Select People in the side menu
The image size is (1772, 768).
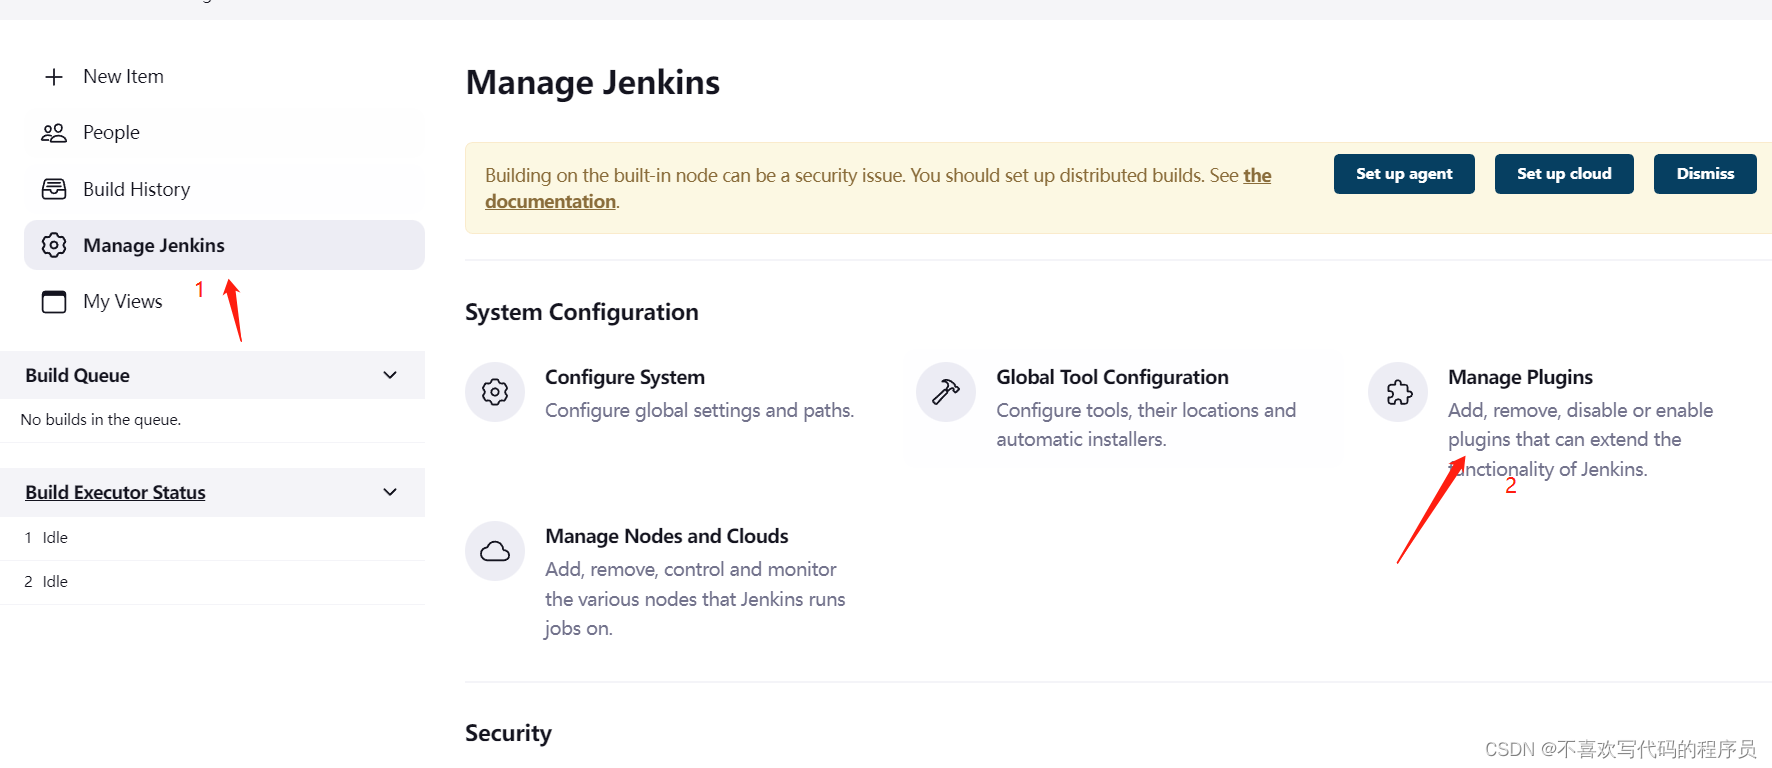point(111,133)
